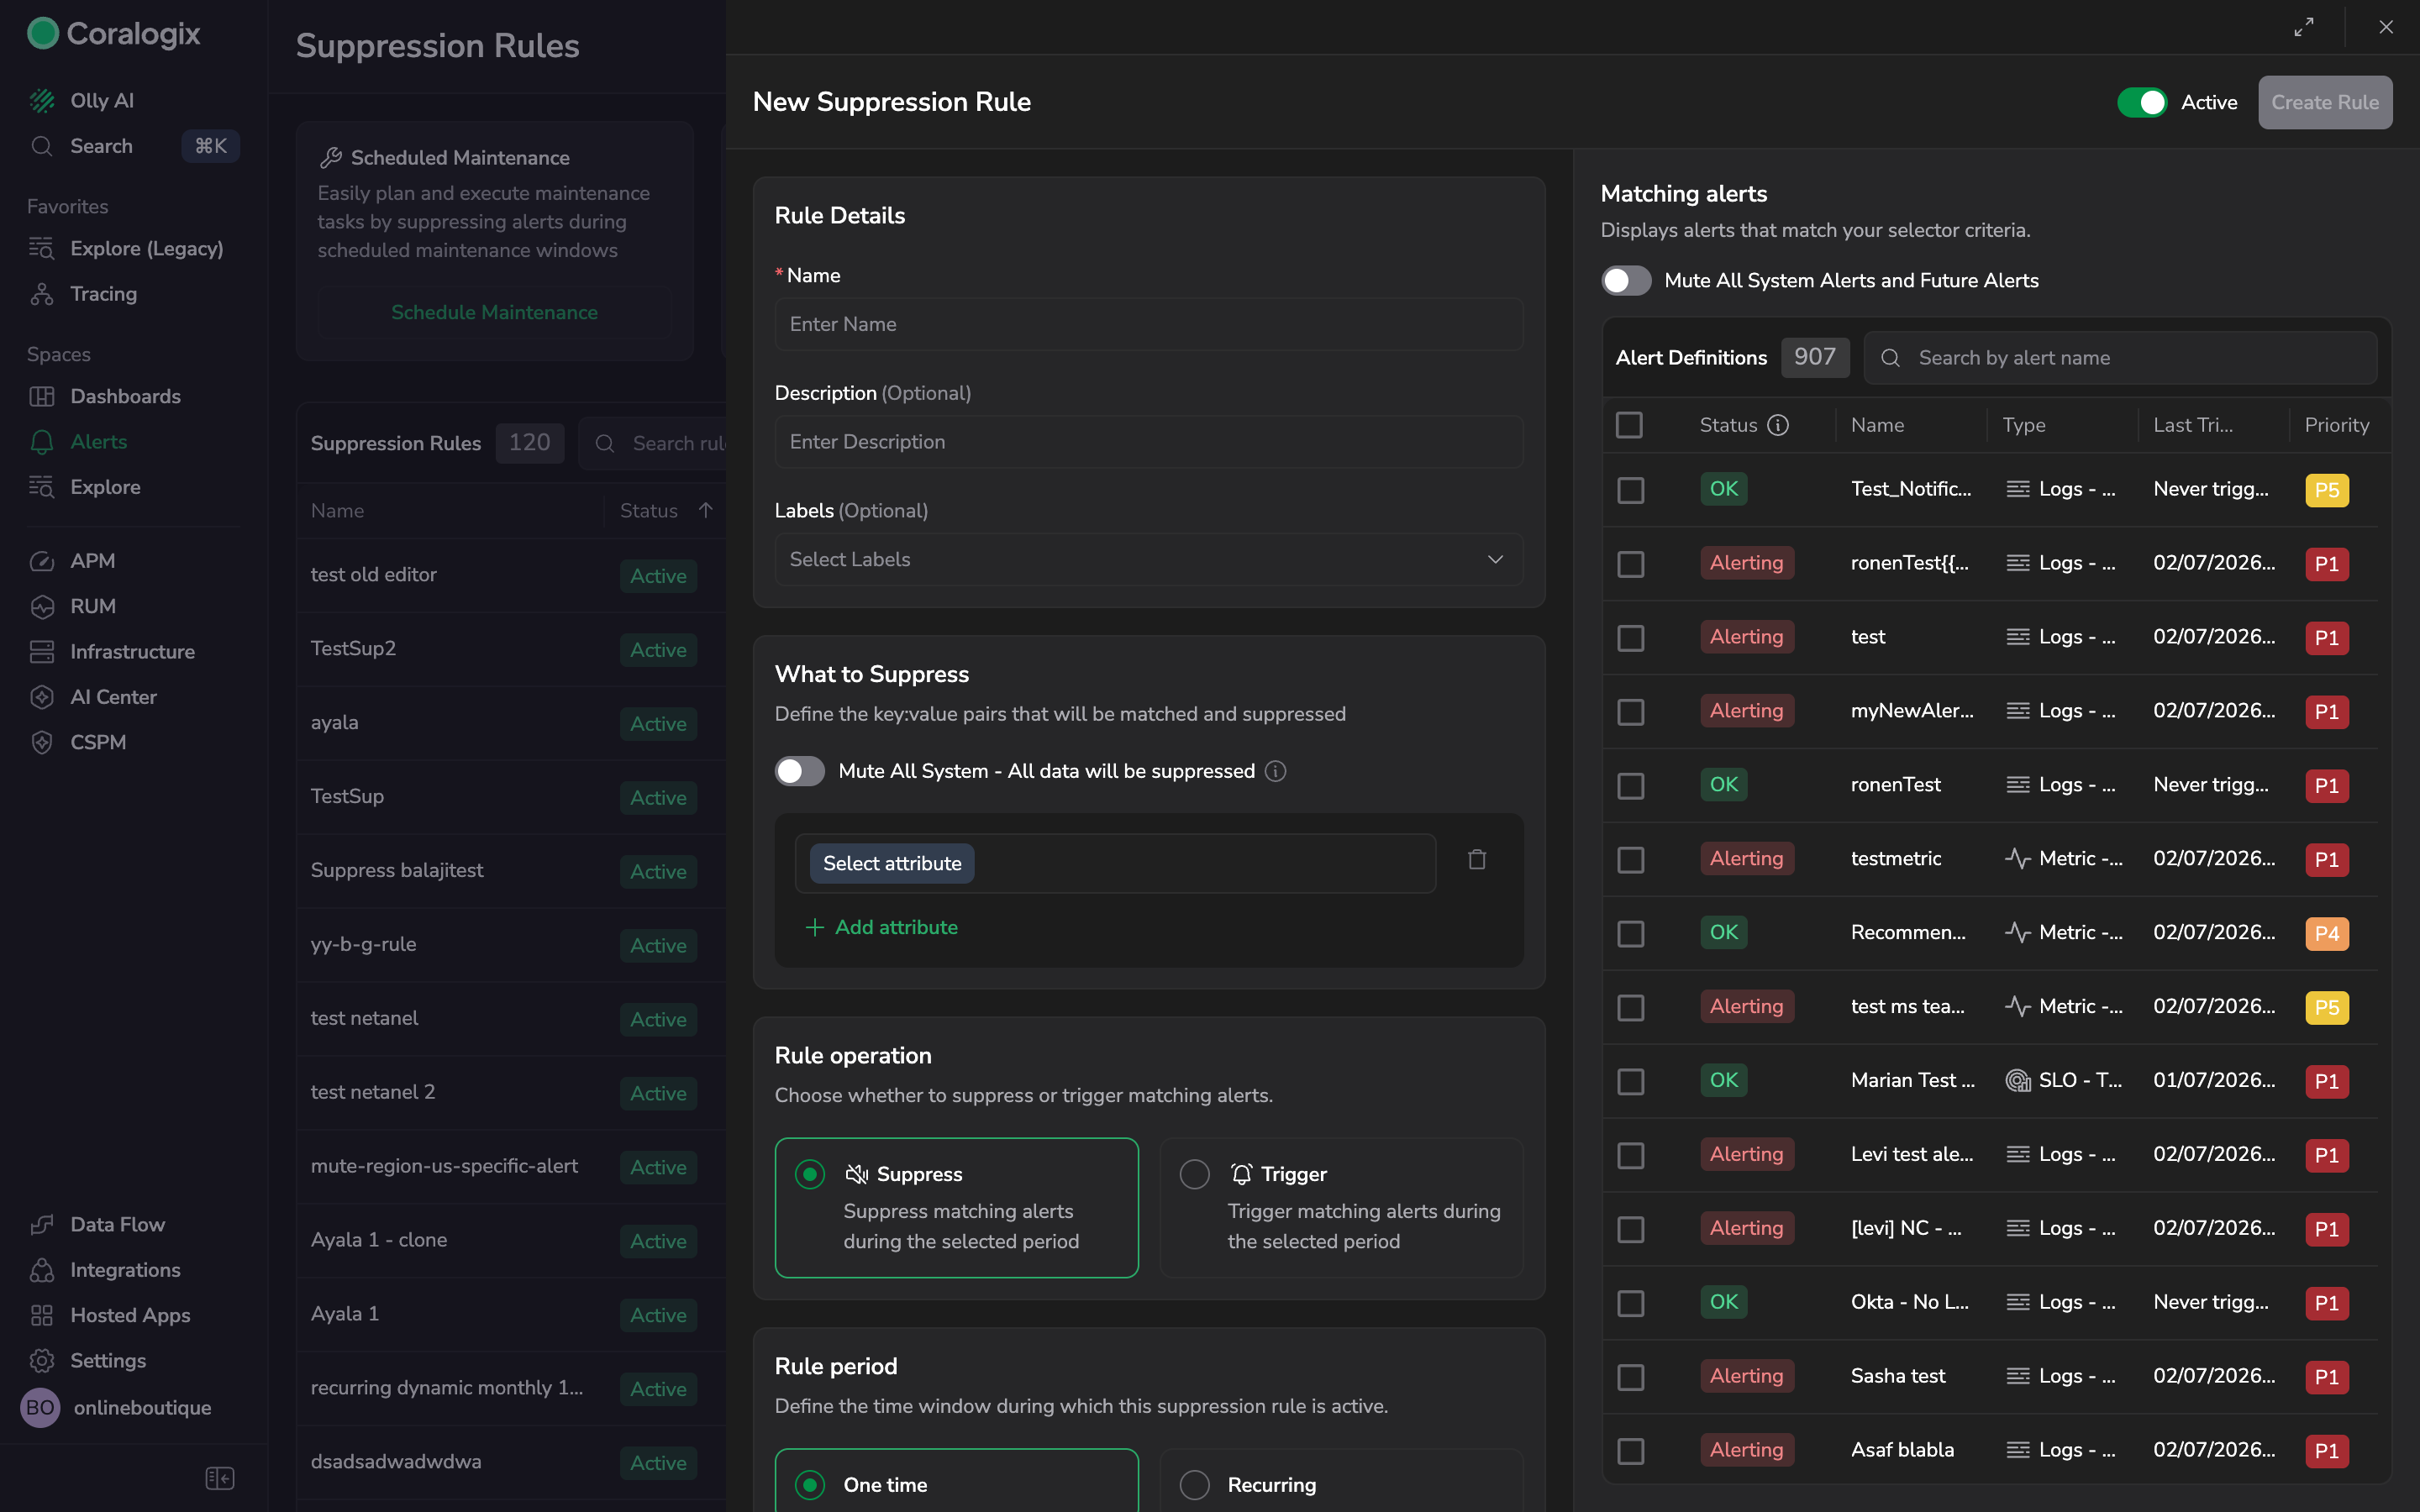Screen dimensions: 2420x1512
Task: Check the testmetric alert checkbox
Action: coord(1630,859)
